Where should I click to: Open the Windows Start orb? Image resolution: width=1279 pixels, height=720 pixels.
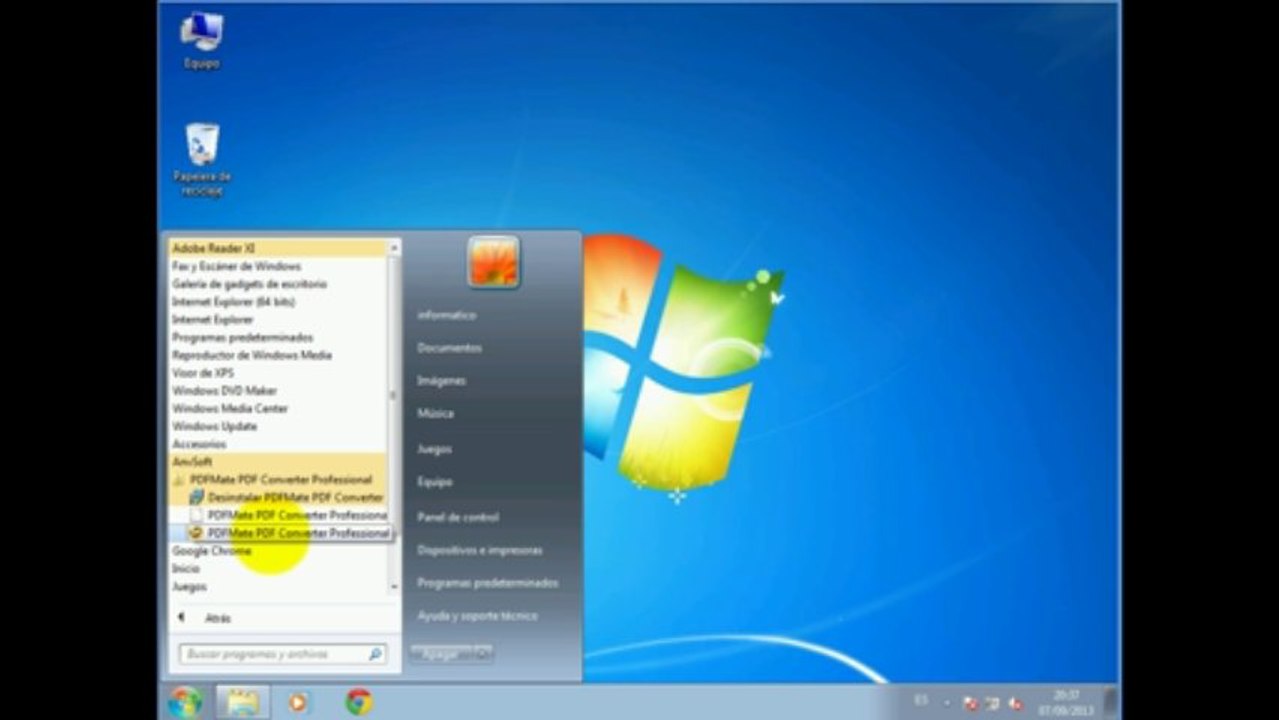point(185,701)
